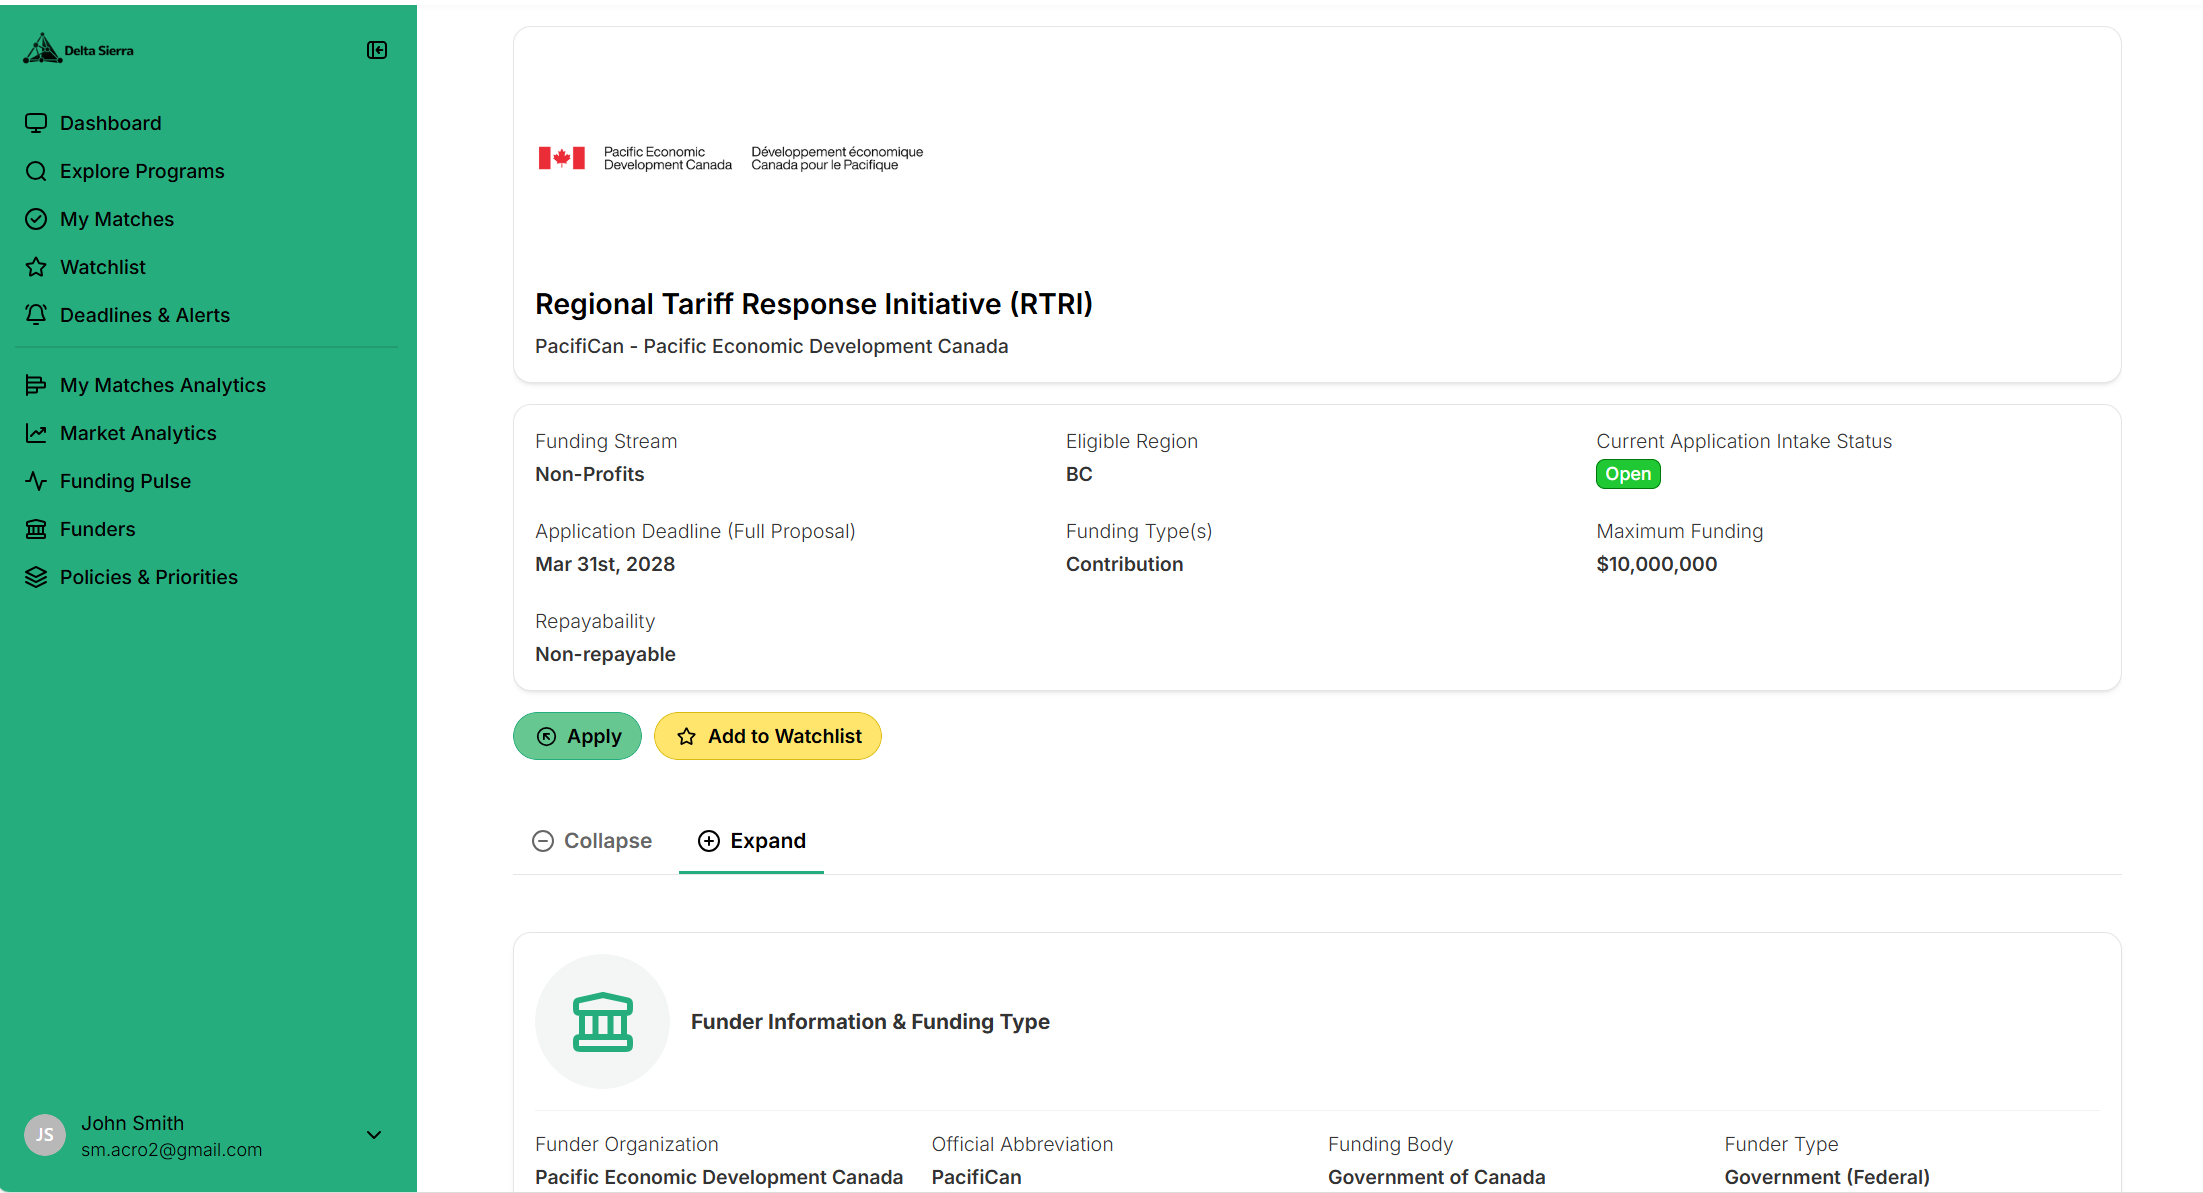Screen dimensions: 2203x1193
Task: Click the Watchlist star icon in sidebar
Action: pyautogui.click(x=36, y=267)
